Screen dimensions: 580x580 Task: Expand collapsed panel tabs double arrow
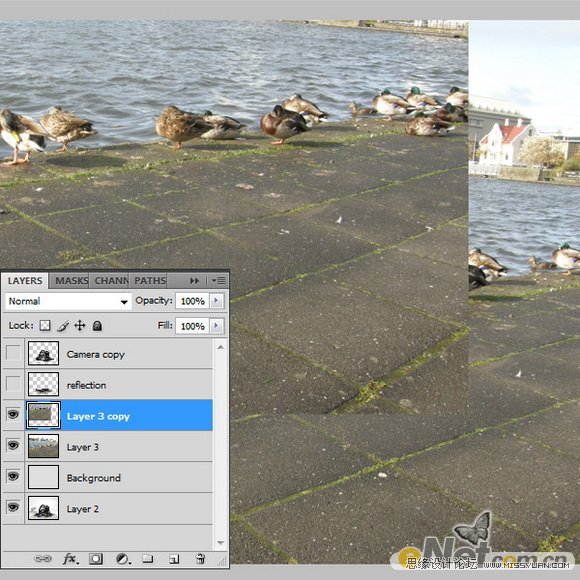[195, 281]
